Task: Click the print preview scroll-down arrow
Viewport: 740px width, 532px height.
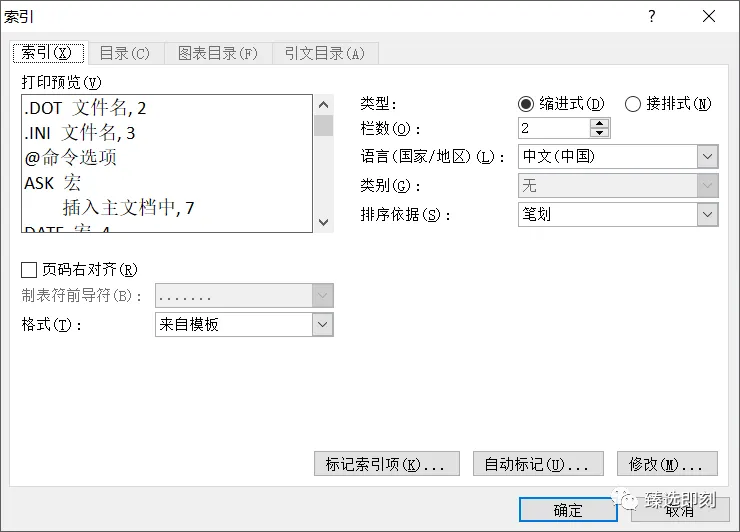Action: [x=324, y=222]
